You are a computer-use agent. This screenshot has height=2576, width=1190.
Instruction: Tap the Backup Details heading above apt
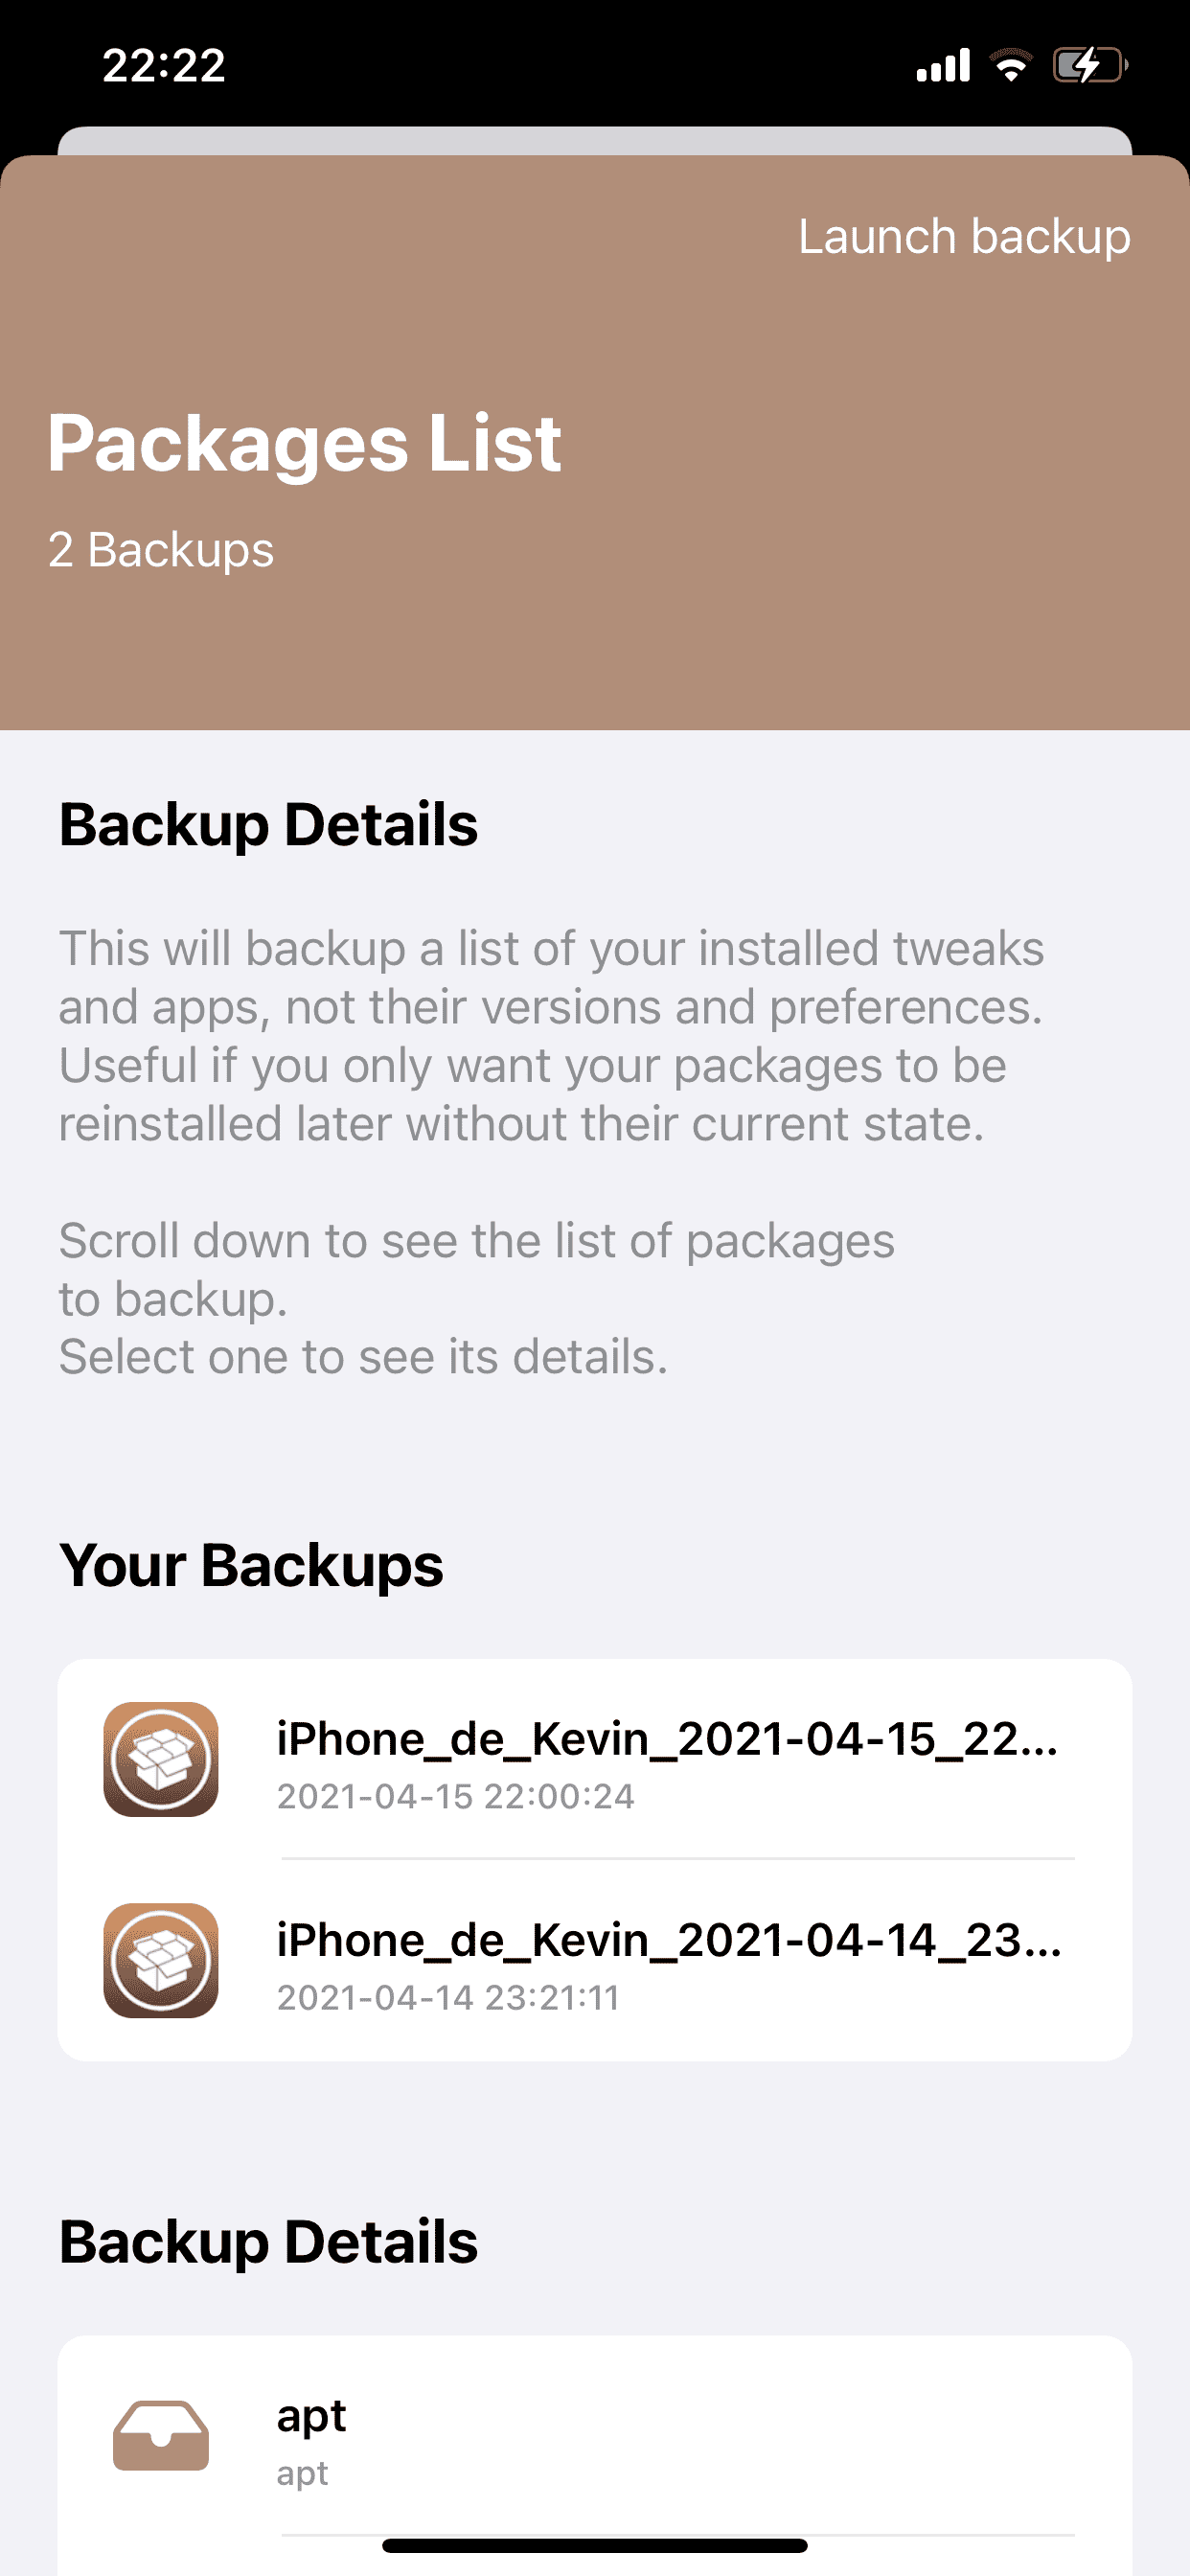point(268,2242)
